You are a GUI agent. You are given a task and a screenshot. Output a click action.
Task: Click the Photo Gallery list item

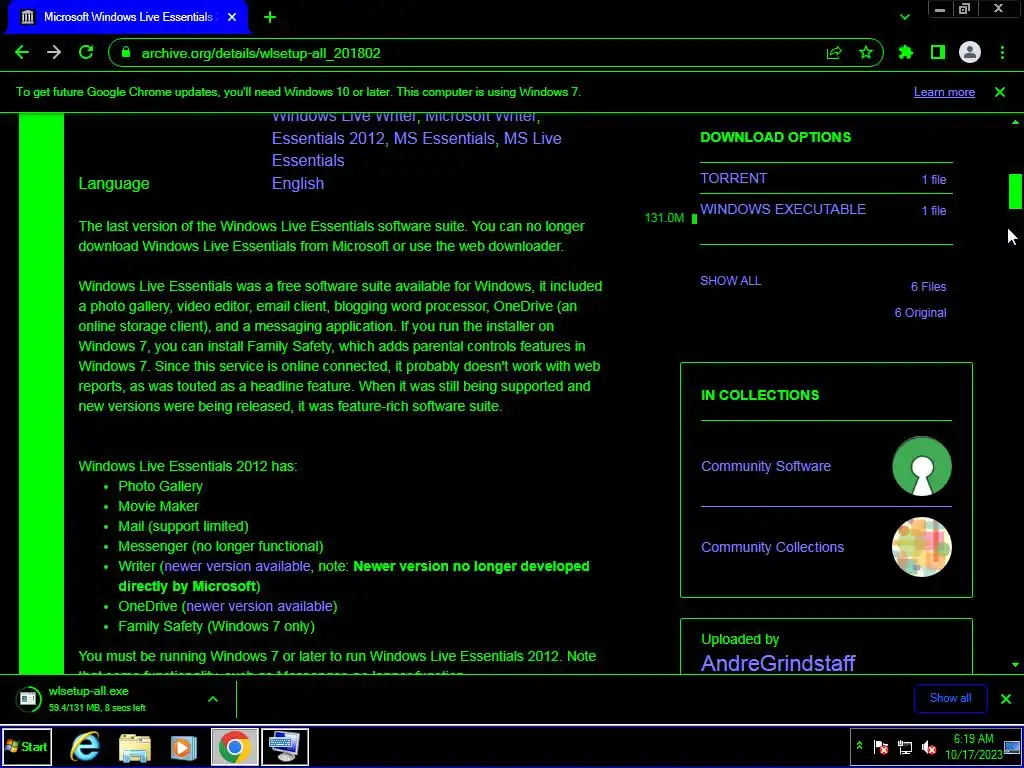click(160, 487)
